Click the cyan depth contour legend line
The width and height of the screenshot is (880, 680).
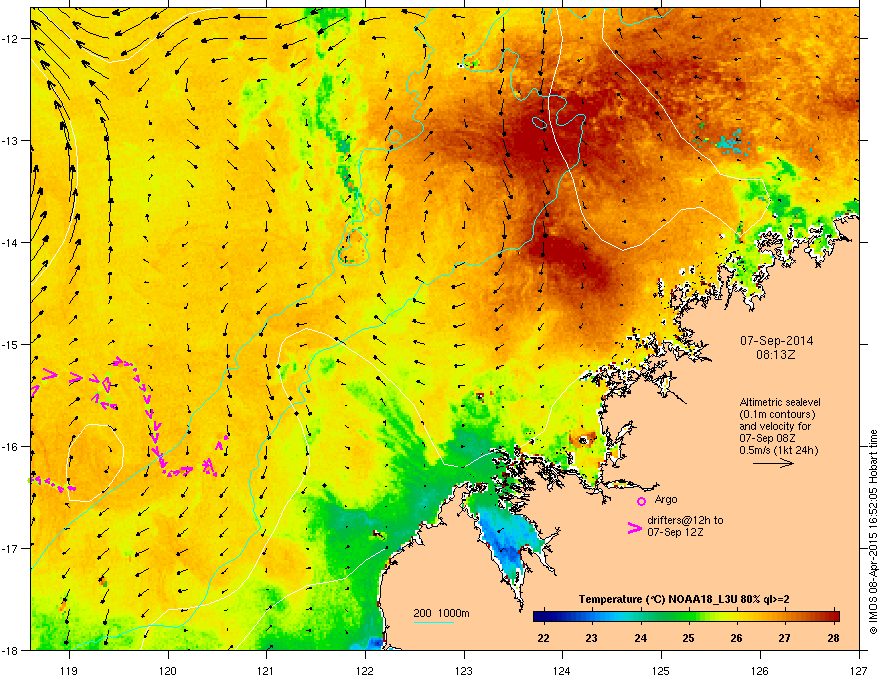(433, 622)
